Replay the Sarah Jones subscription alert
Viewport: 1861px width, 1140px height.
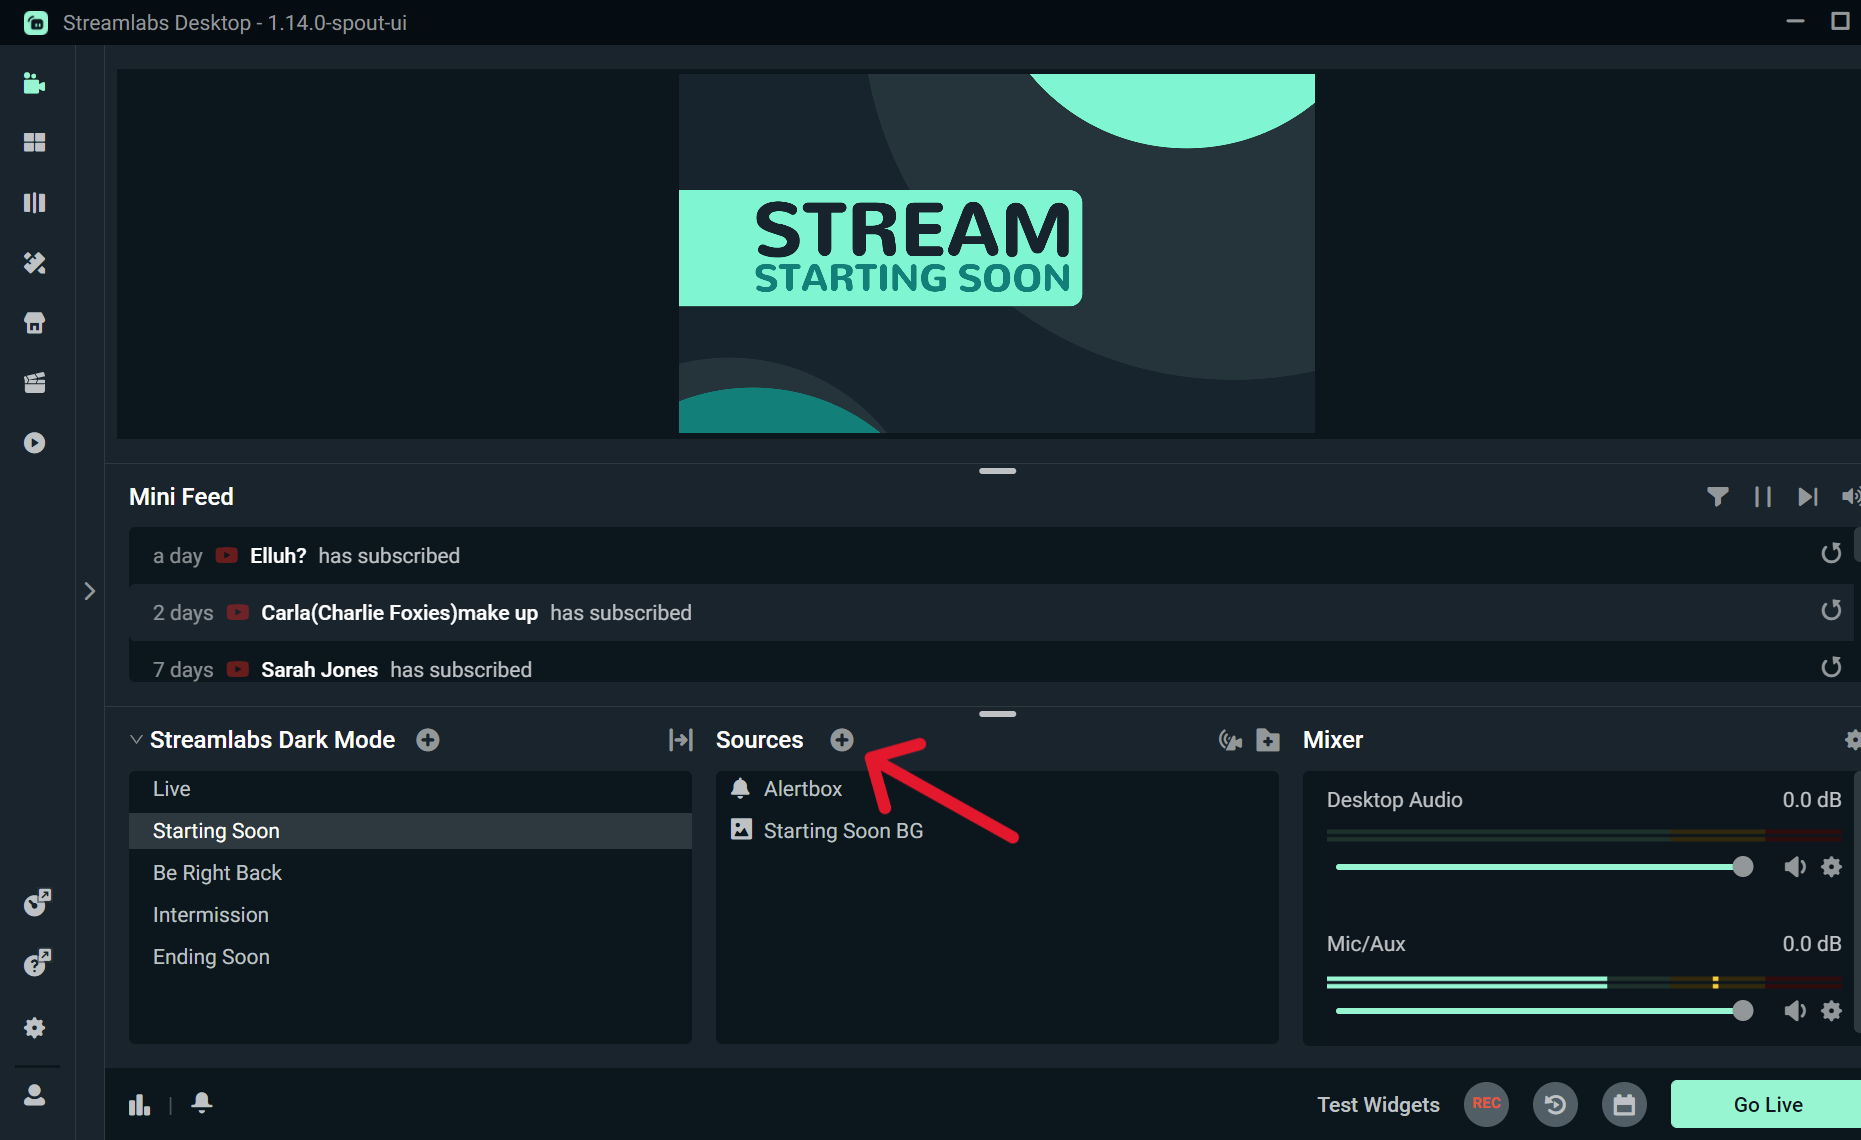point(1831,667)
